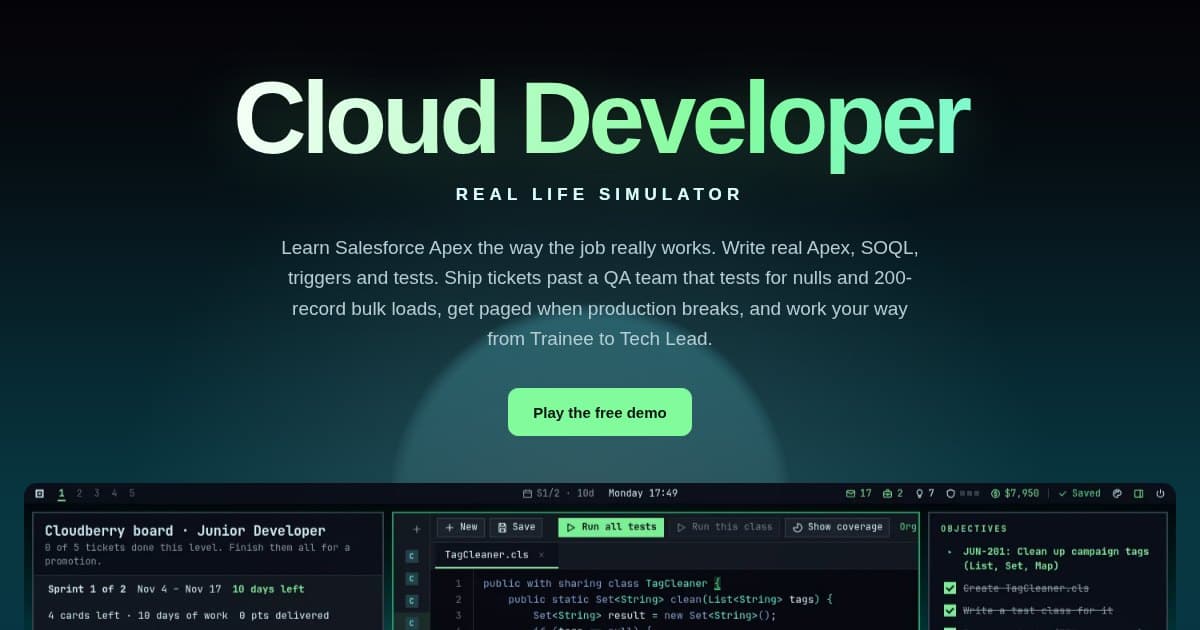Click the Sprint 1 of 2 label
The width and height of the screenshot is (1200, 630).
[x=87, y=589]
